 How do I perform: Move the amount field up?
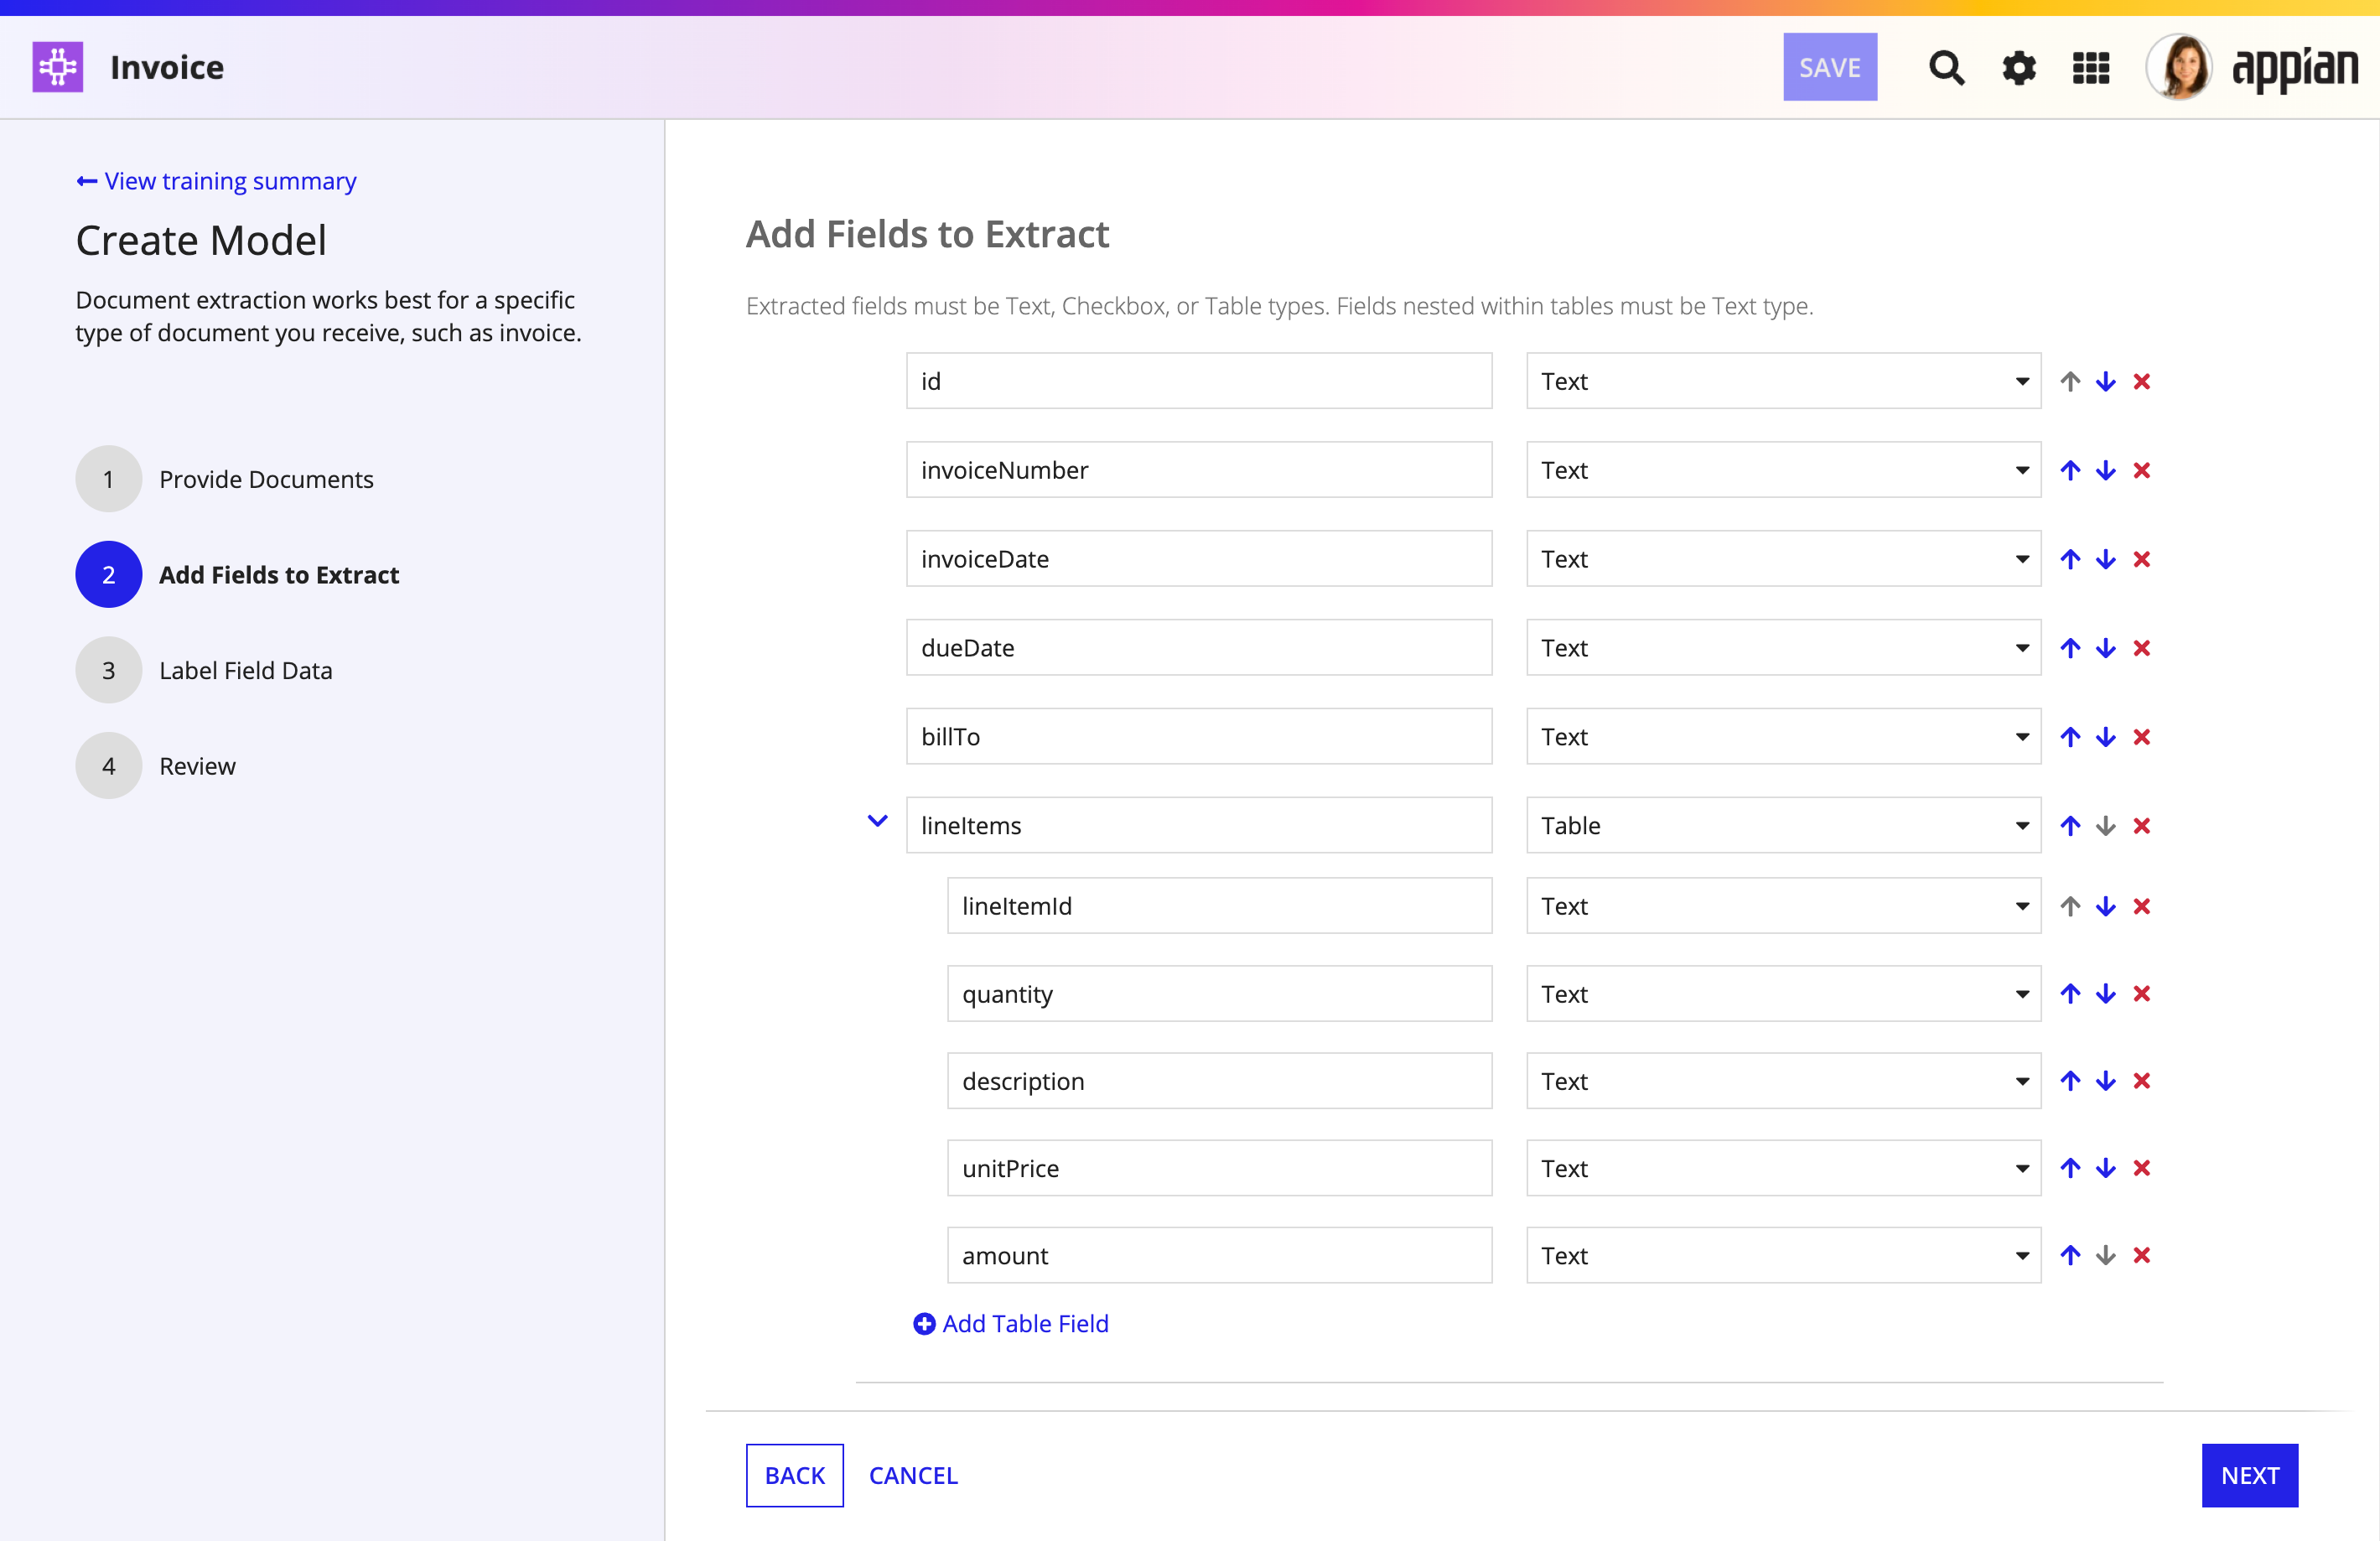click(x=2070, y=1255)
